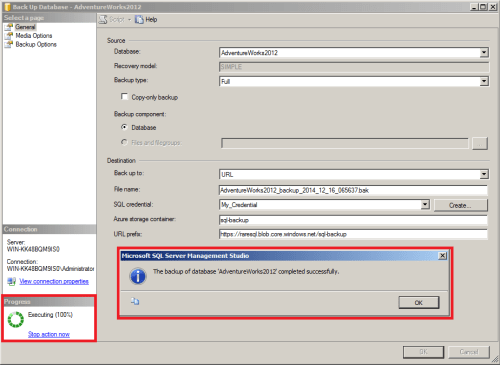
Task: Open the Script dropdown arrow
Action: (x=129, y=20)
